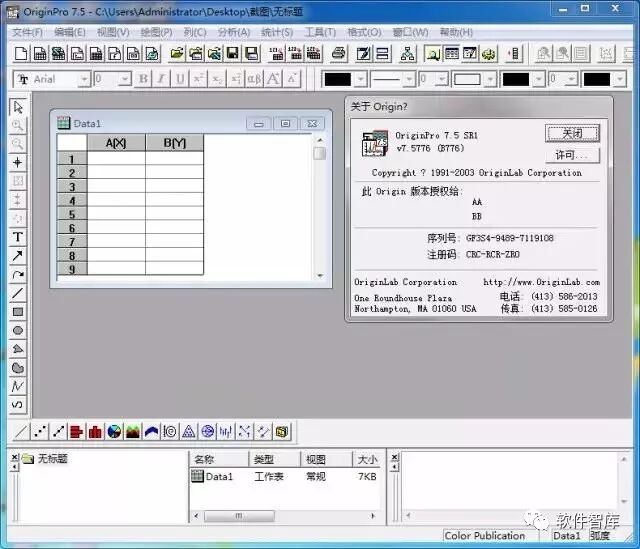Click the Pie chart plot icon
Image resolution: width=640 pixels, height=549 pixels.
pyautogui.click(x=114, y=431)
